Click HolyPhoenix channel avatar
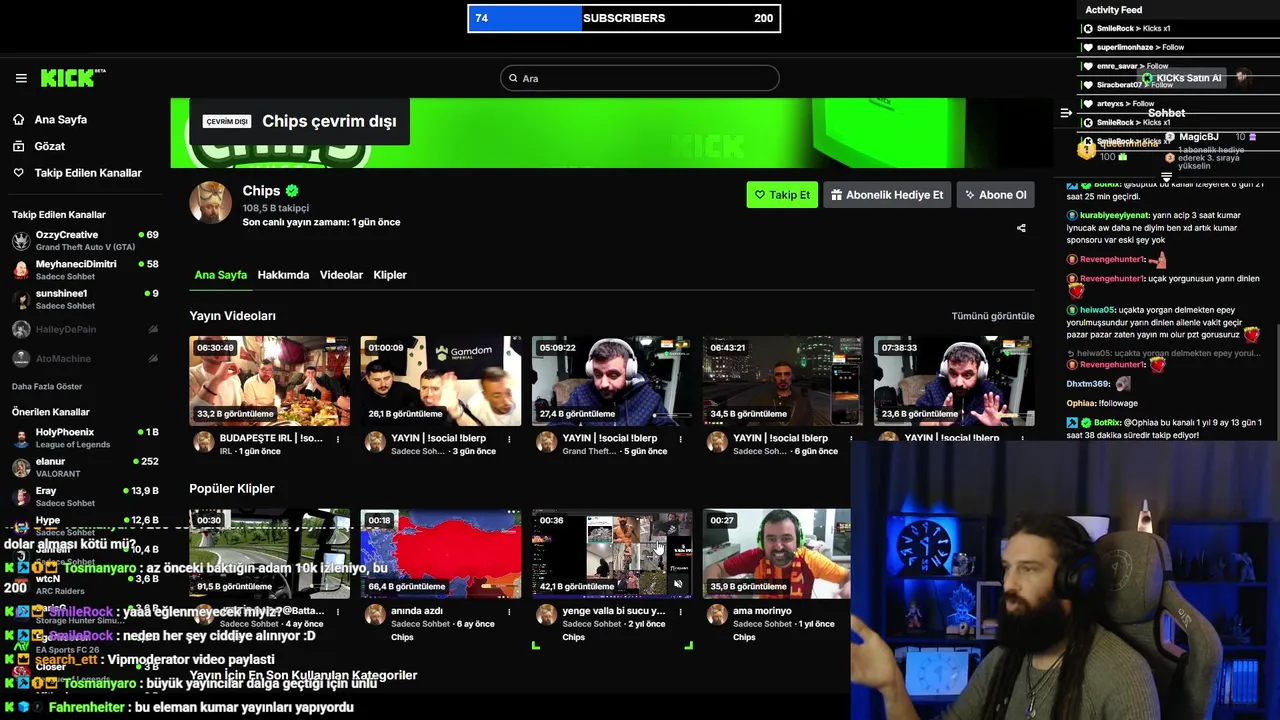The width and height of the screenshot is (1280, 720). [21, 438]
